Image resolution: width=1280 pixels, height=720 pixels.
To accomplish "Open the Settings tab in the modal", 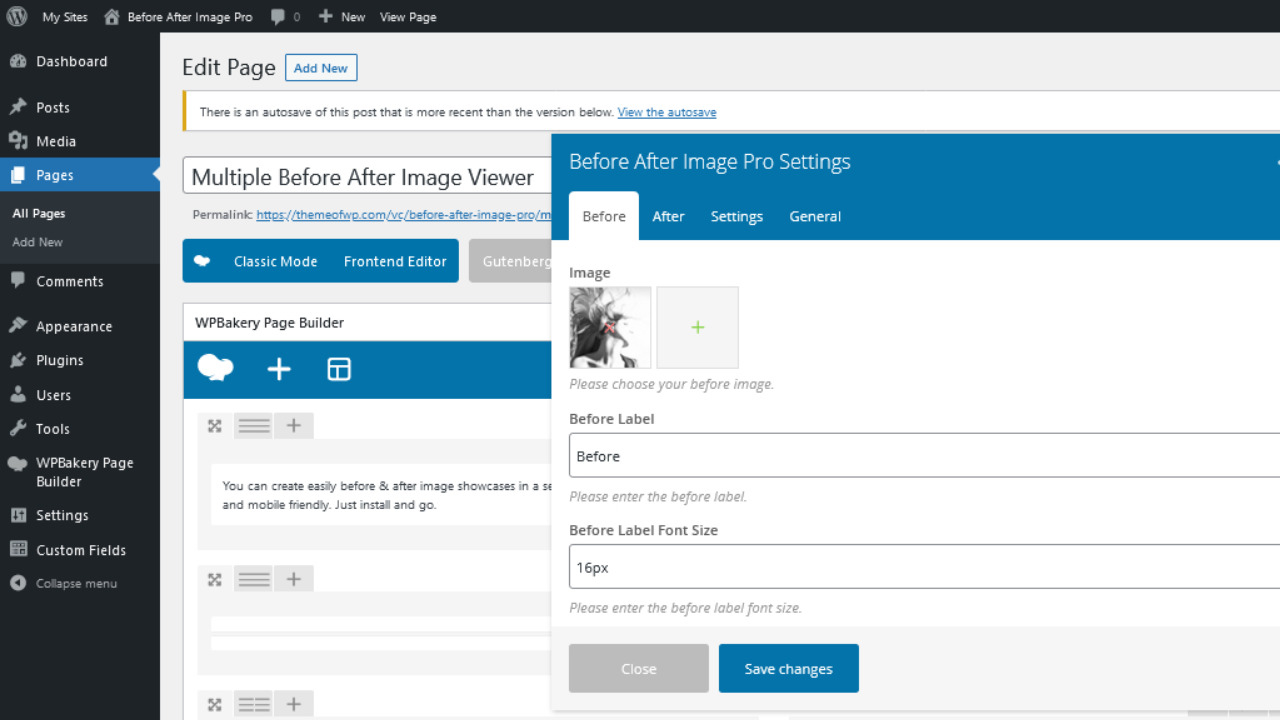I will 737,216.
